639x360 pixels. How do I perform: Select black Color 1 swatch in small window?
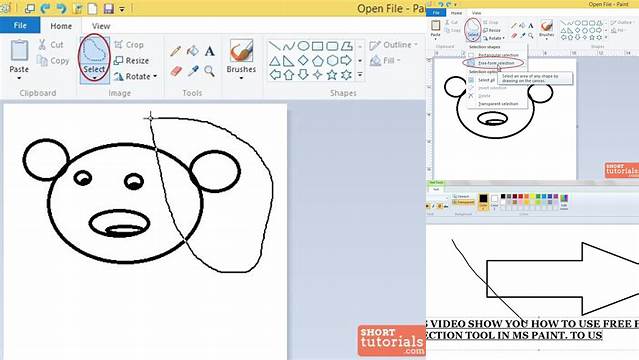[x=483, y=199]
